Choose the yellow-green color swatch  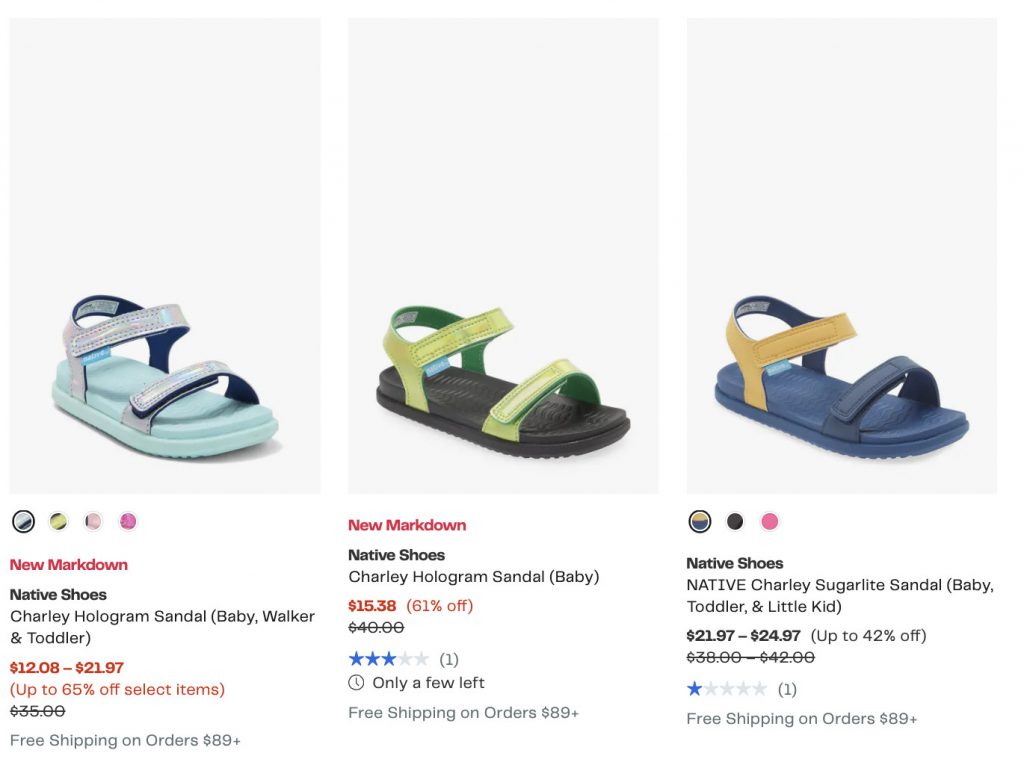(x=58, y=521)
